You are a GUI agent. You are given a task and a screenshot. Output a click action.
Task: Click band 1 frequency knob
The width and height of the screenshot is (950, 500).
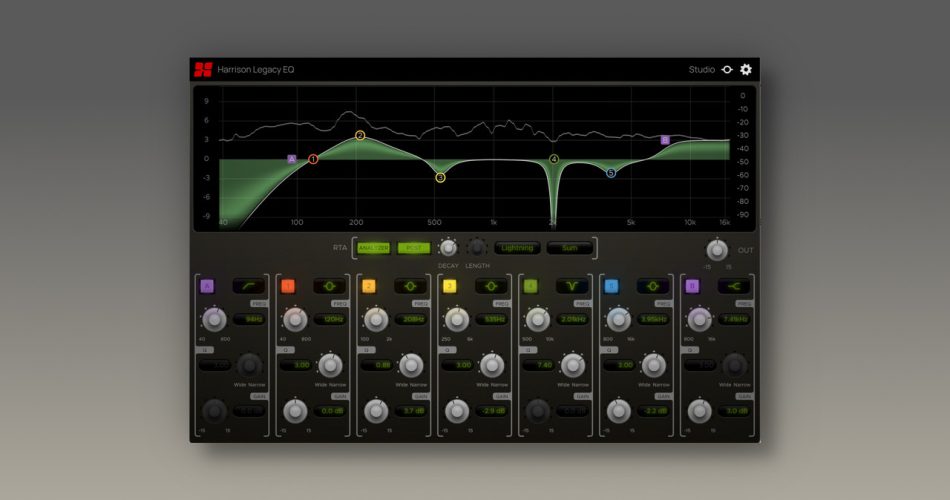coord(295,319)
